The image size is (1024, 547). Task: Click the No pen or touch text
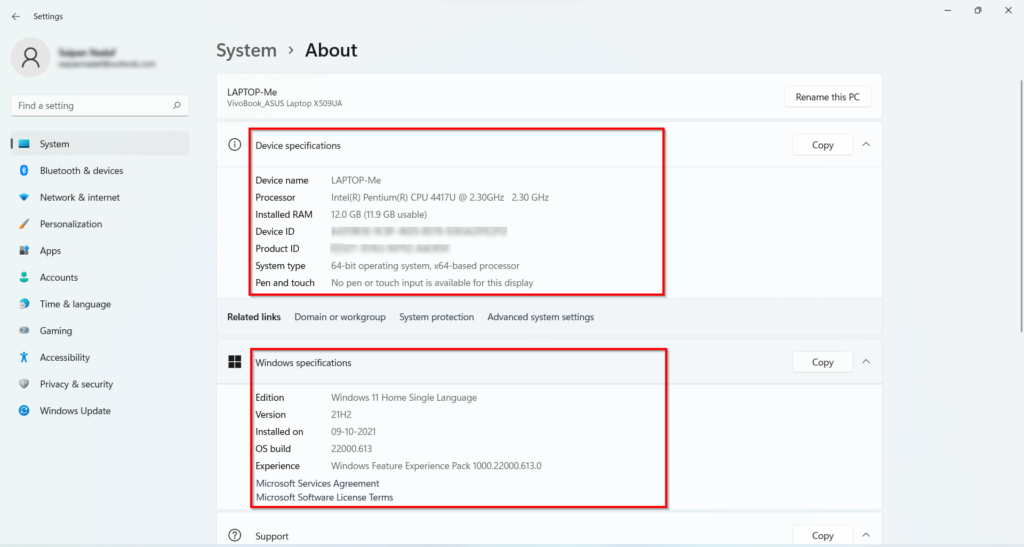pyautogui.click(x=432, y=283)
